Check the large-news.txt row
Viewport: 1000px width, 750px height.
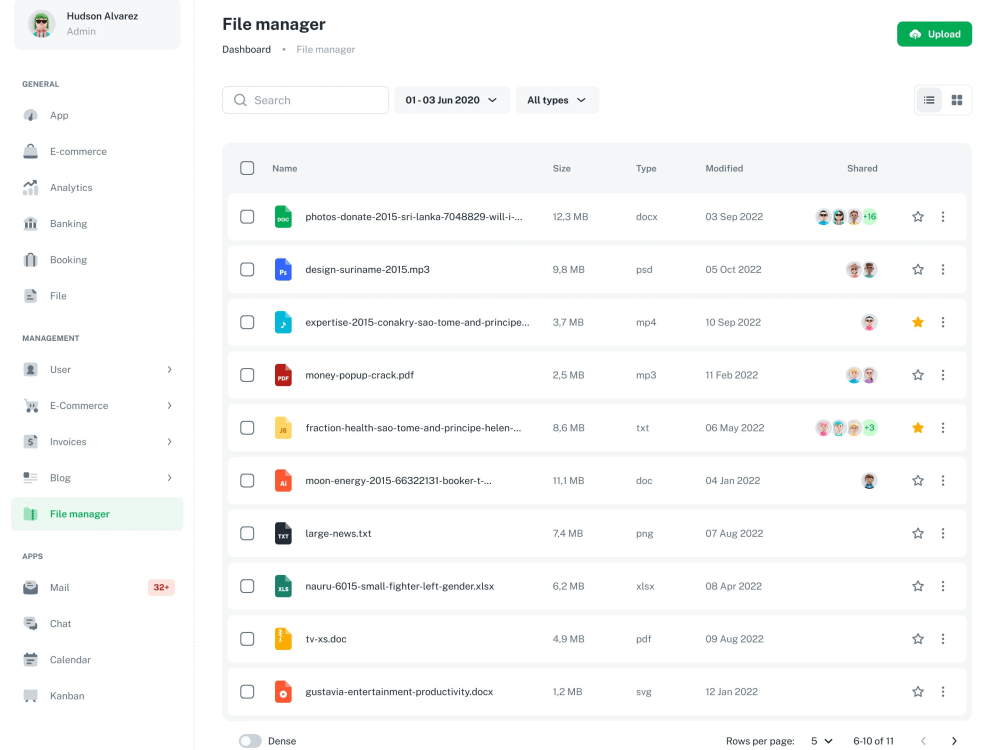pyautogui.click(x=247, y=533)
